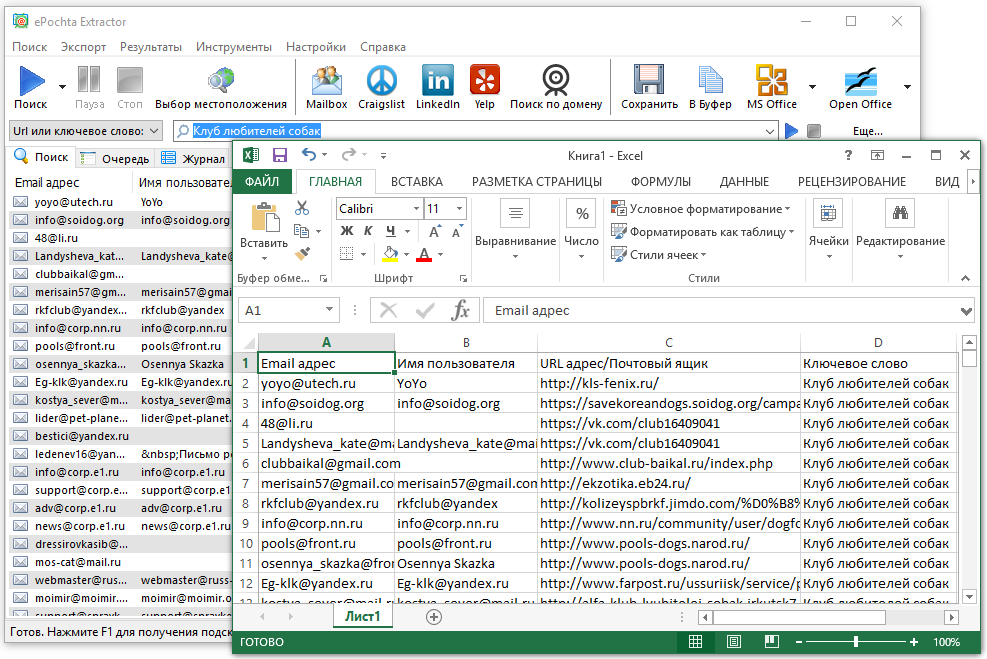
Task: Export via Open Office icon
Action: tap(860, 81)
